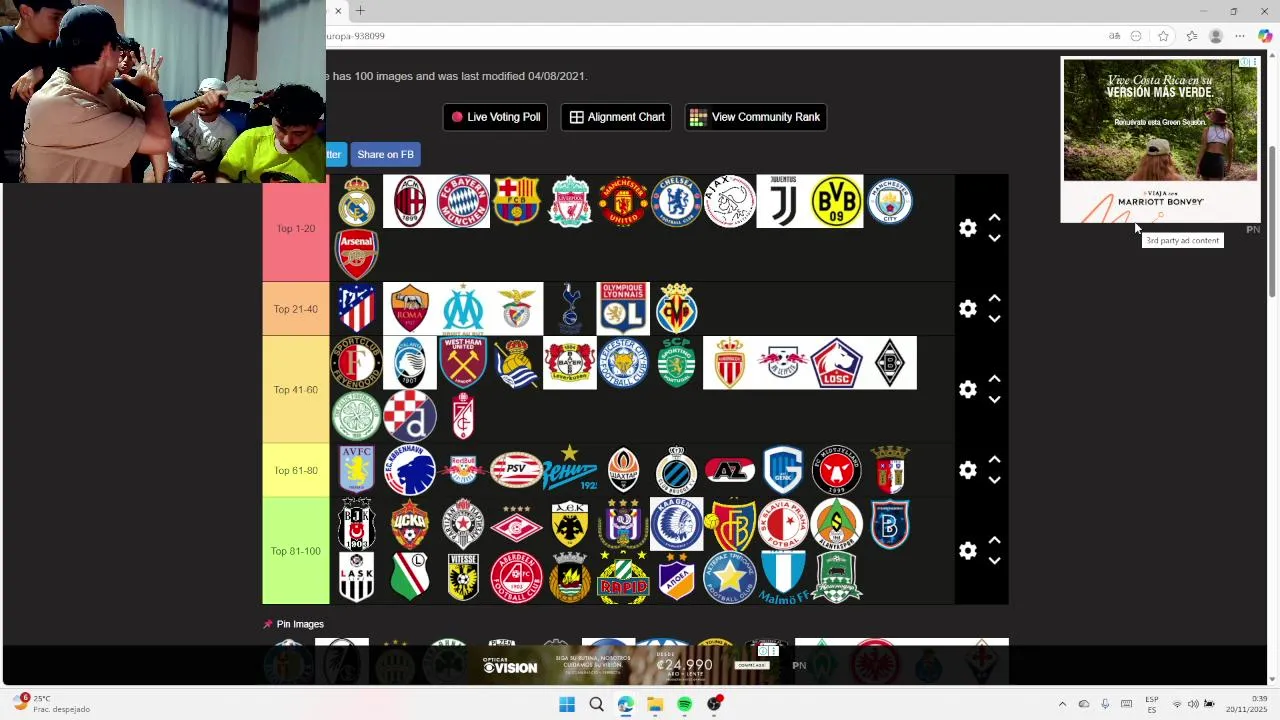This screenshot has height=720, width=1280.
Task: Open File Explorer from taskbar
Action: pos(655,704)
